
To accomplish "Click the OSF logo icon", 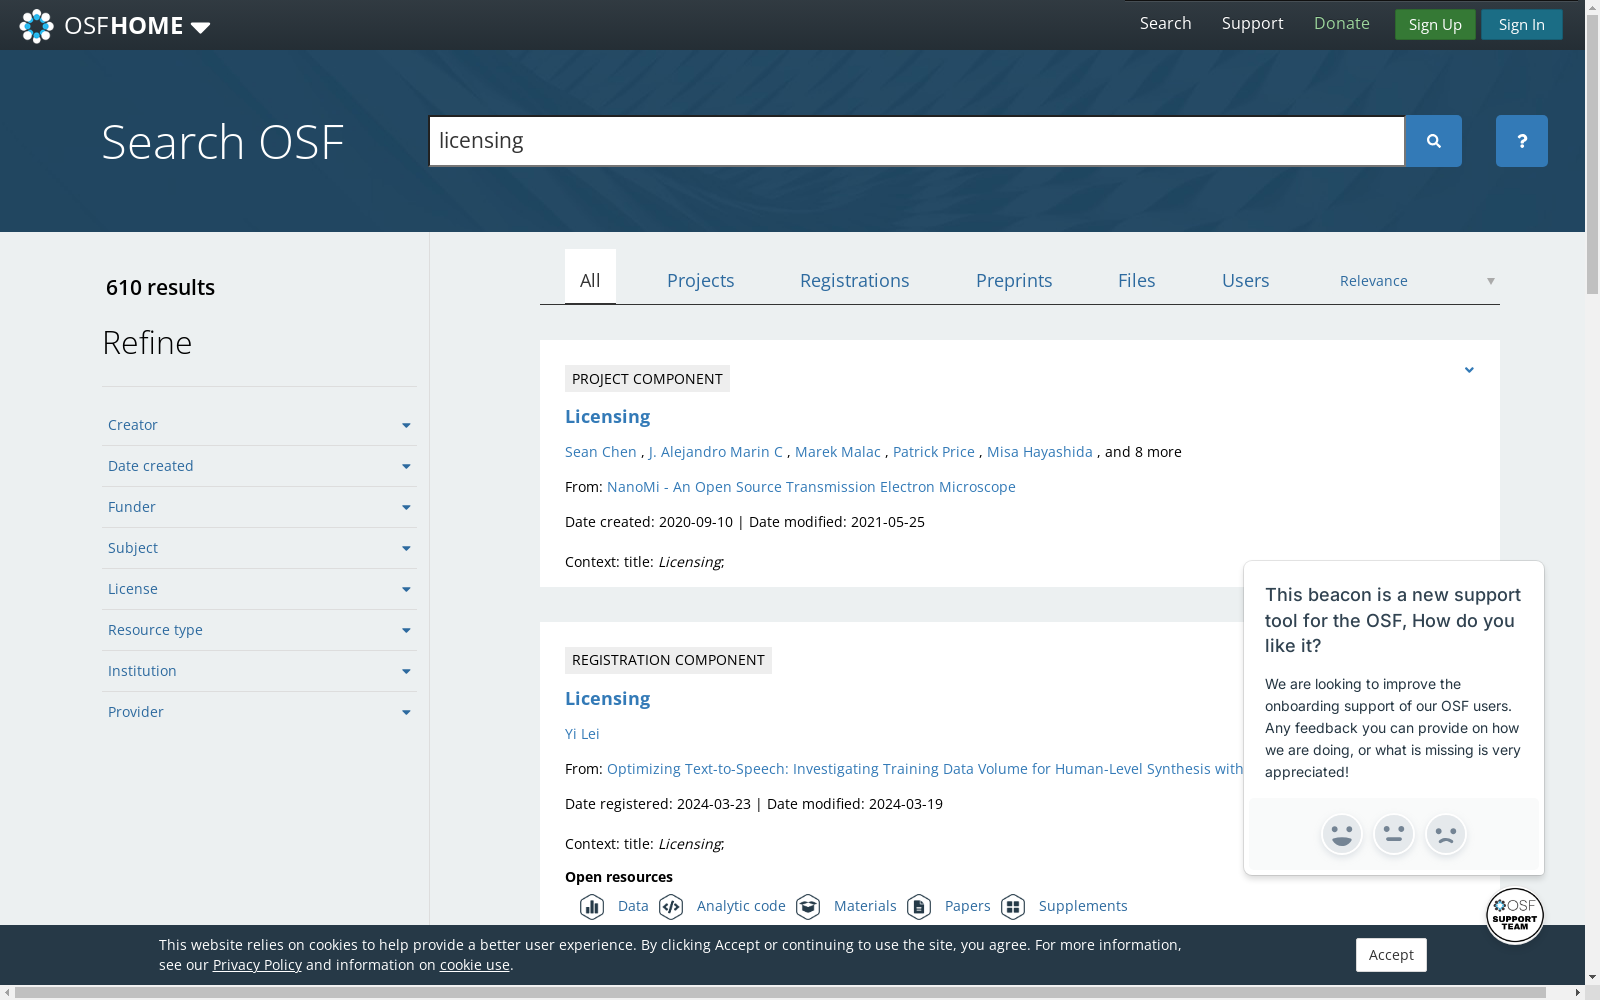I will 37,26.
